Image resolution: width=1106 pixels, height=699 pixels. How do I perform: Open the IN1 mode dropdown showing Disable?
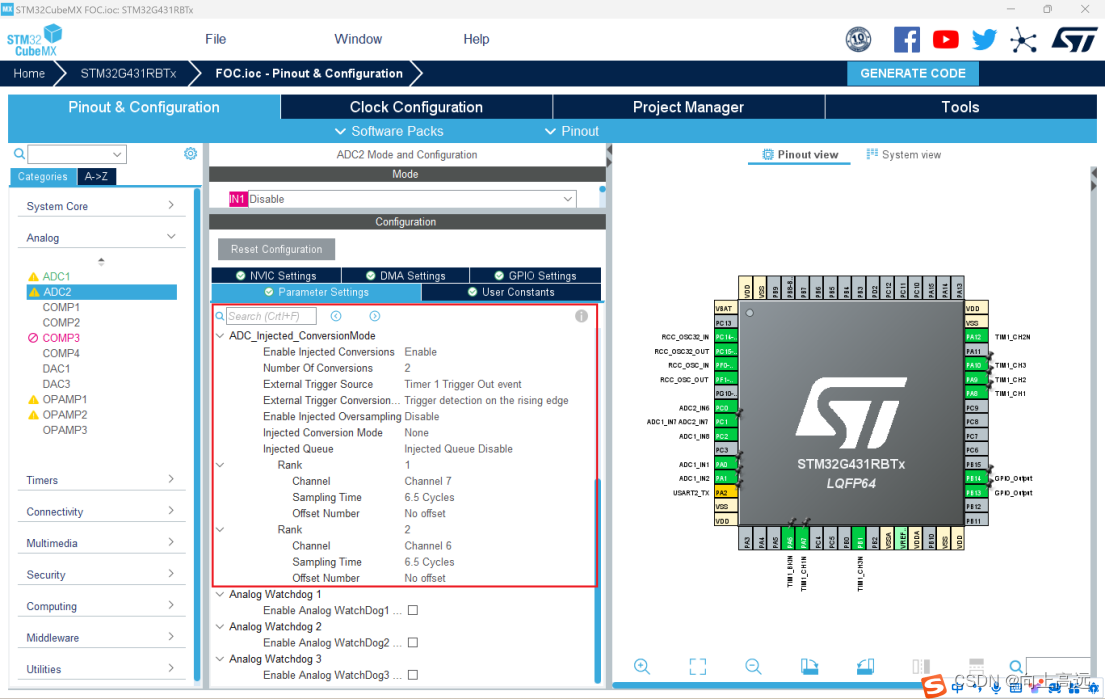[567, 199]
